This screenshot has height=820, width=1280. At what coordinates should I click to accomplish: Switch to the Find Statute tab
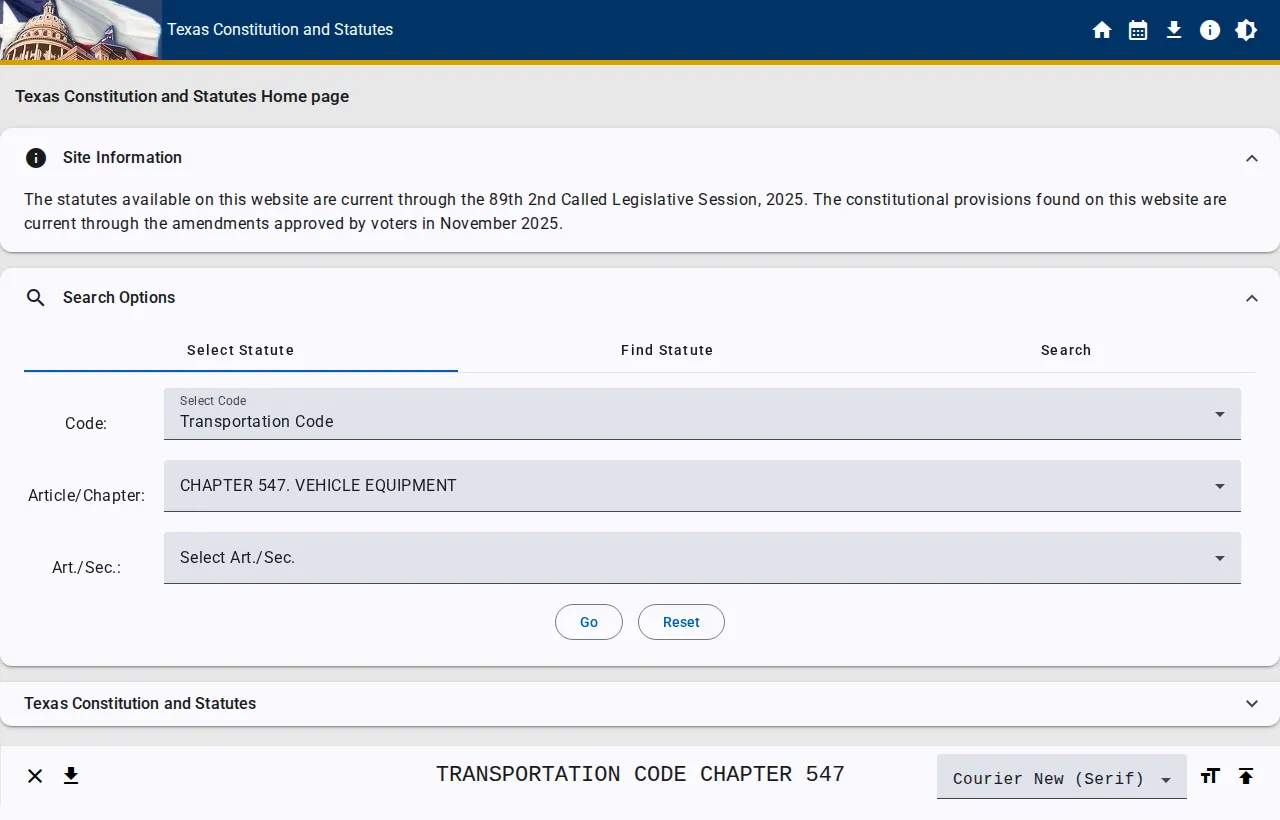pos(667,350)
